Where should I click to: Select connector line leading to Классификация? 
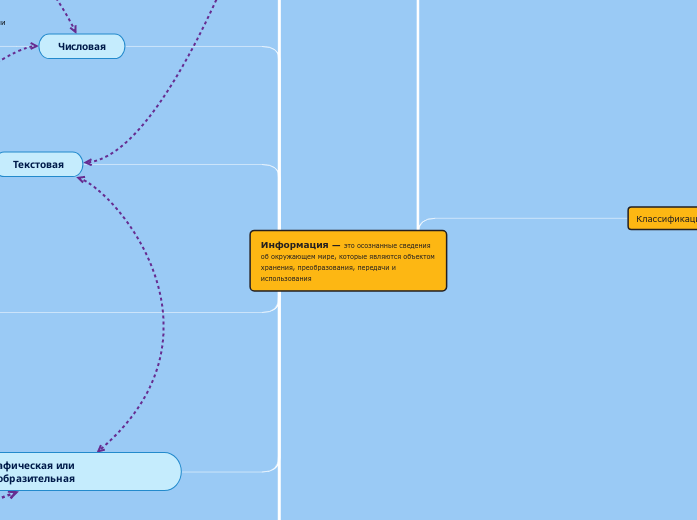(520, 218)
